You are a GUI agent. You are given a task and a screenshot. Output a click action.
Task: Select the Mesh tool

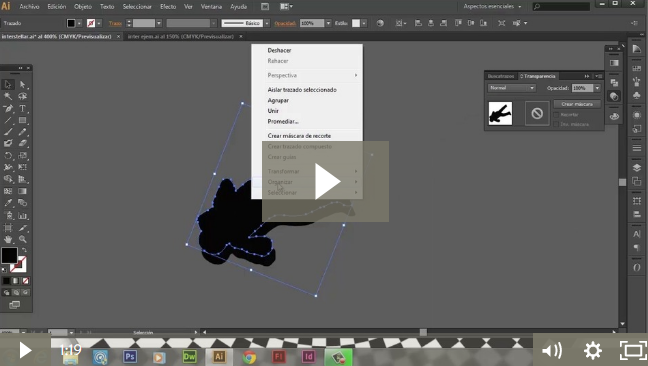[8, 191]
